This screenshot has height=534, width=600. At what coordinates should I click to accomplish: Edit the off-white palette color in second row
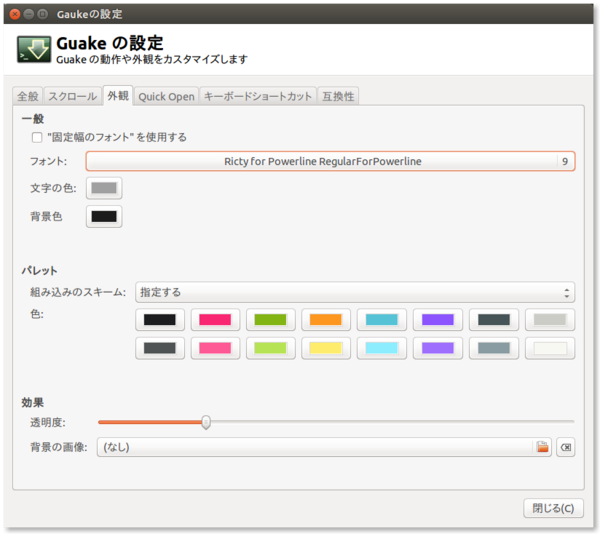pos(550,348)
